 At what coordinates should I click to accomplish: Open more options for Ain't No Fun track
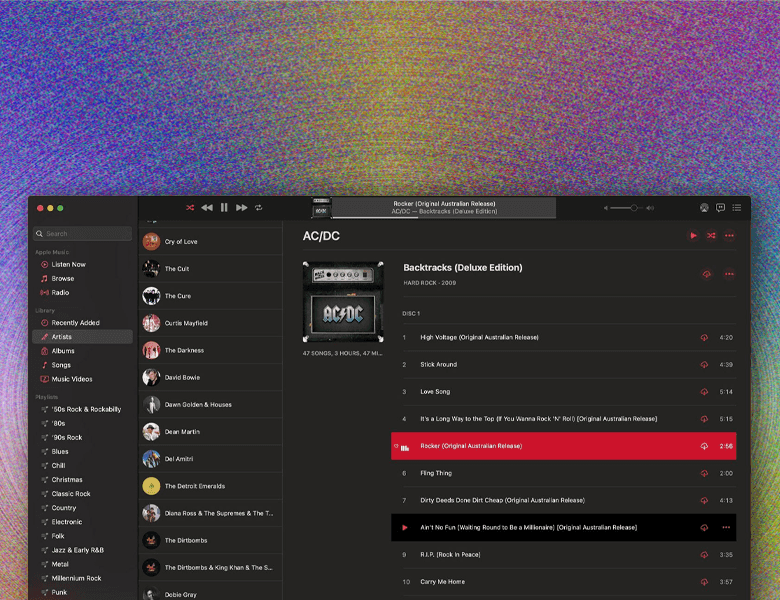[x=726, y=527]
